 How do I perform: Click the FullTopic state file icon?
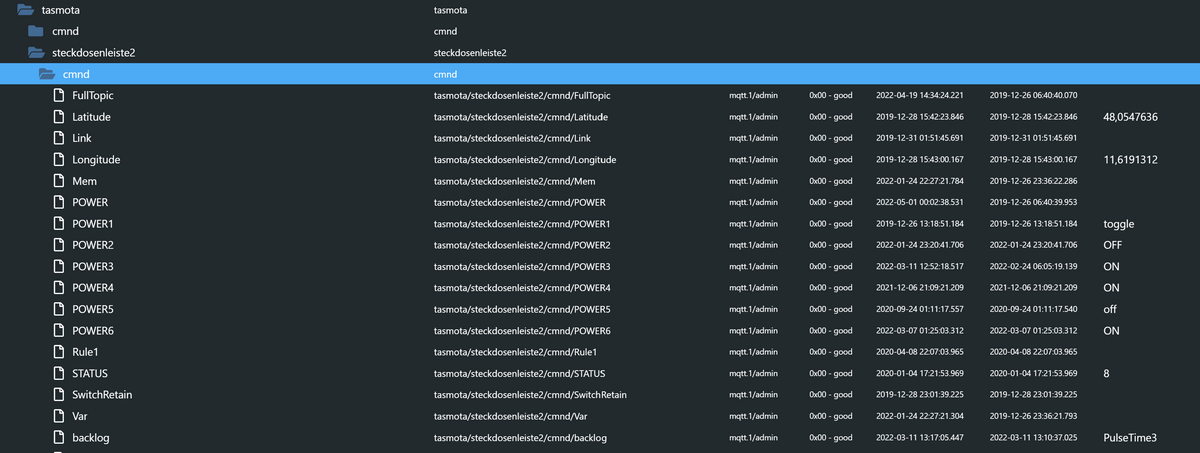pyautogui.click(x=59, y=95)
